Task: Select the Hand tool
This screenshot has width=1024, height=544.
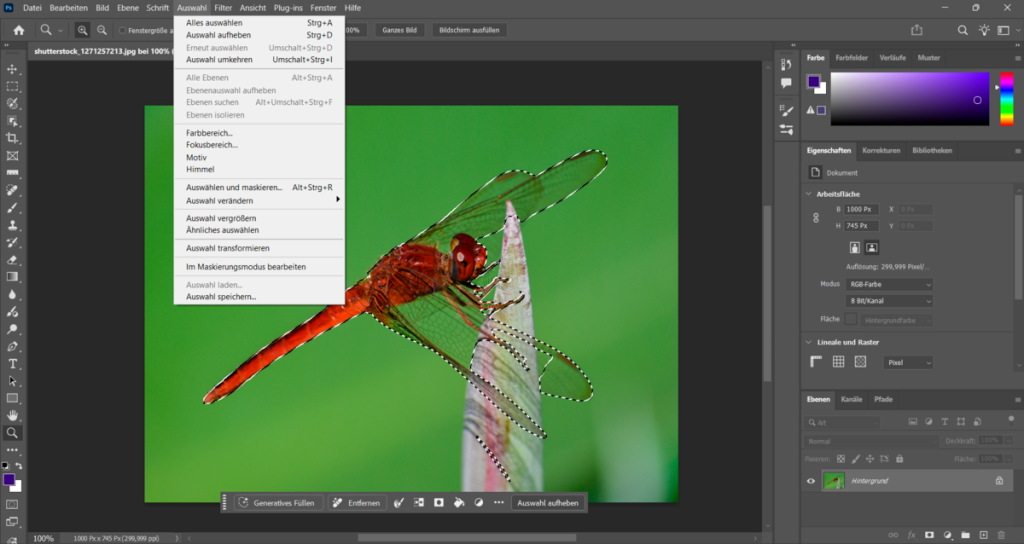Action: click(12, 415)
